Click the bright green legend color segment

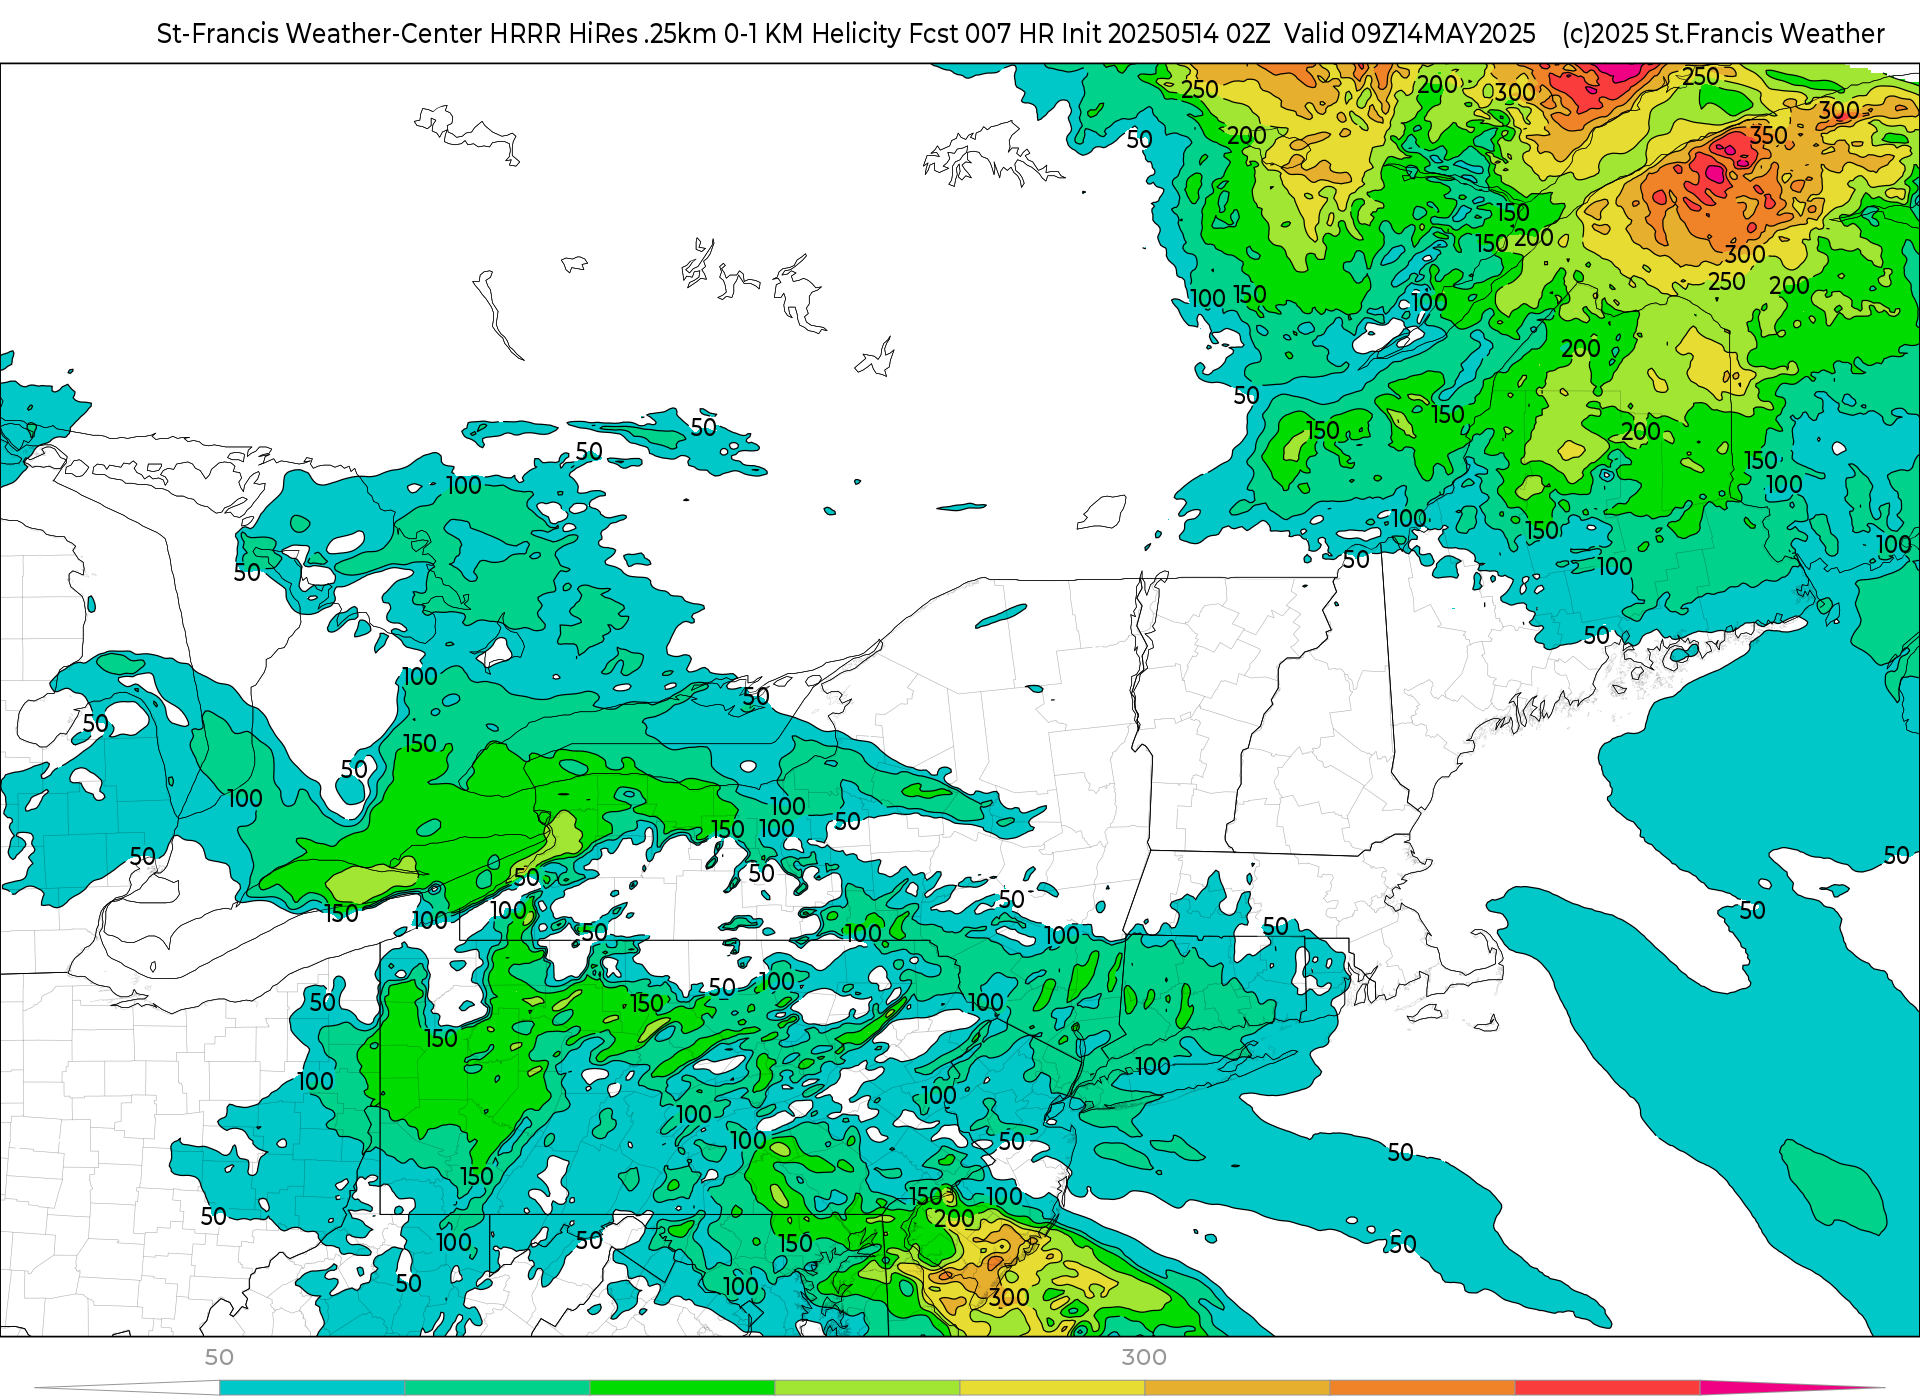(x=682, y=1388)
